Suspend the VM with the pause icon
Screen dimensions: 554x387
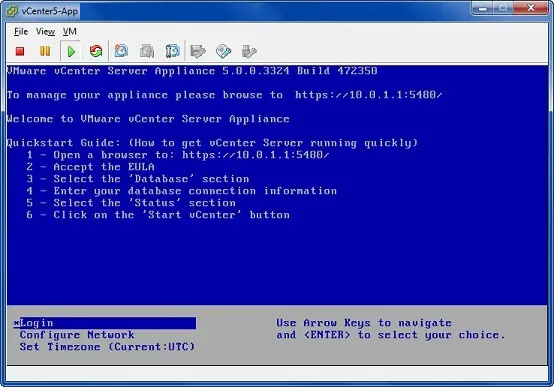tap(45, 51)
